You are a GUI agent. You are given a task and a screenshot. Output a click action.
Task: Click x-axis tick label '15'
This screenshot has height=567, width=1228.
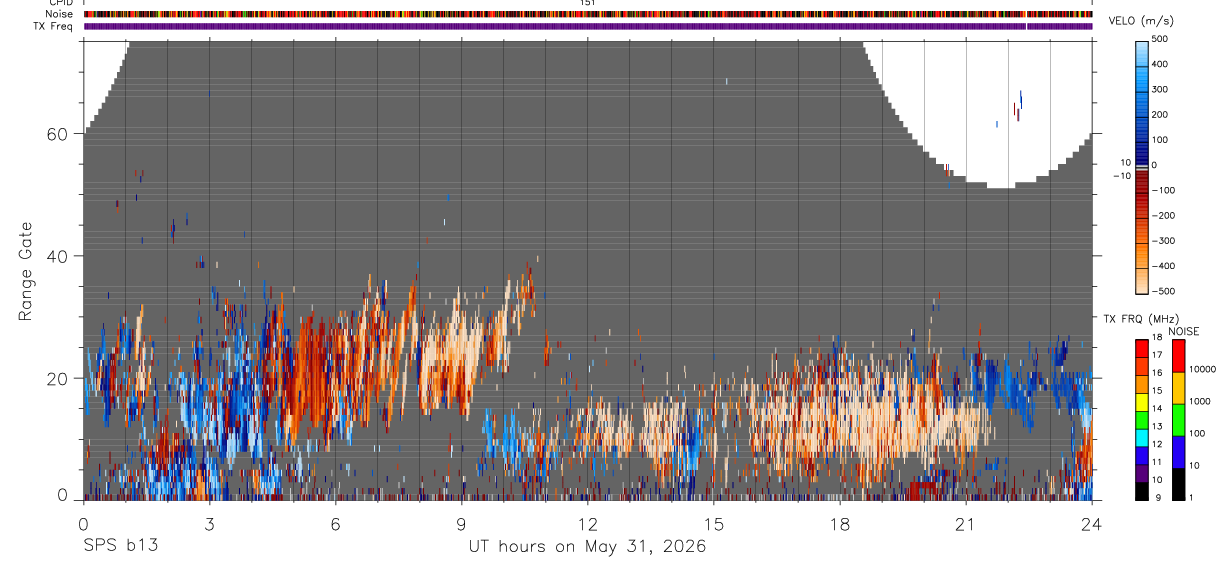(x=714, y=523)
